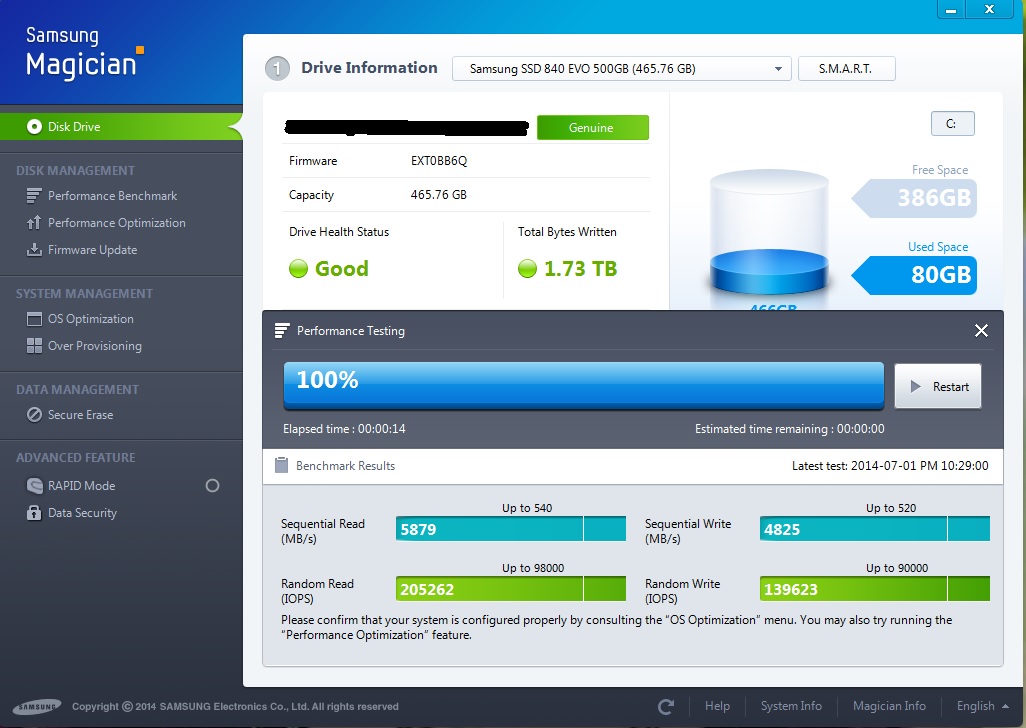Click the green Total Bytes Written indicator
This screenshot has height=728, width=1026.
coord(527,268)
